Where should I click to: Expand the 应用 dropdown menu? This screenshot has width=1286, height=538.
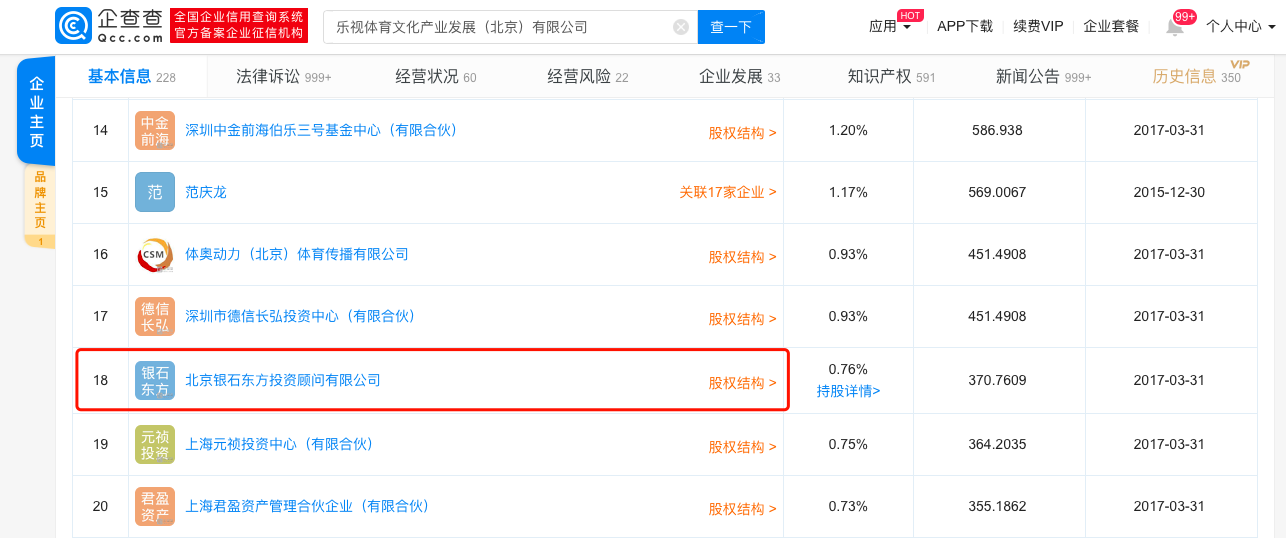[890, 26]
